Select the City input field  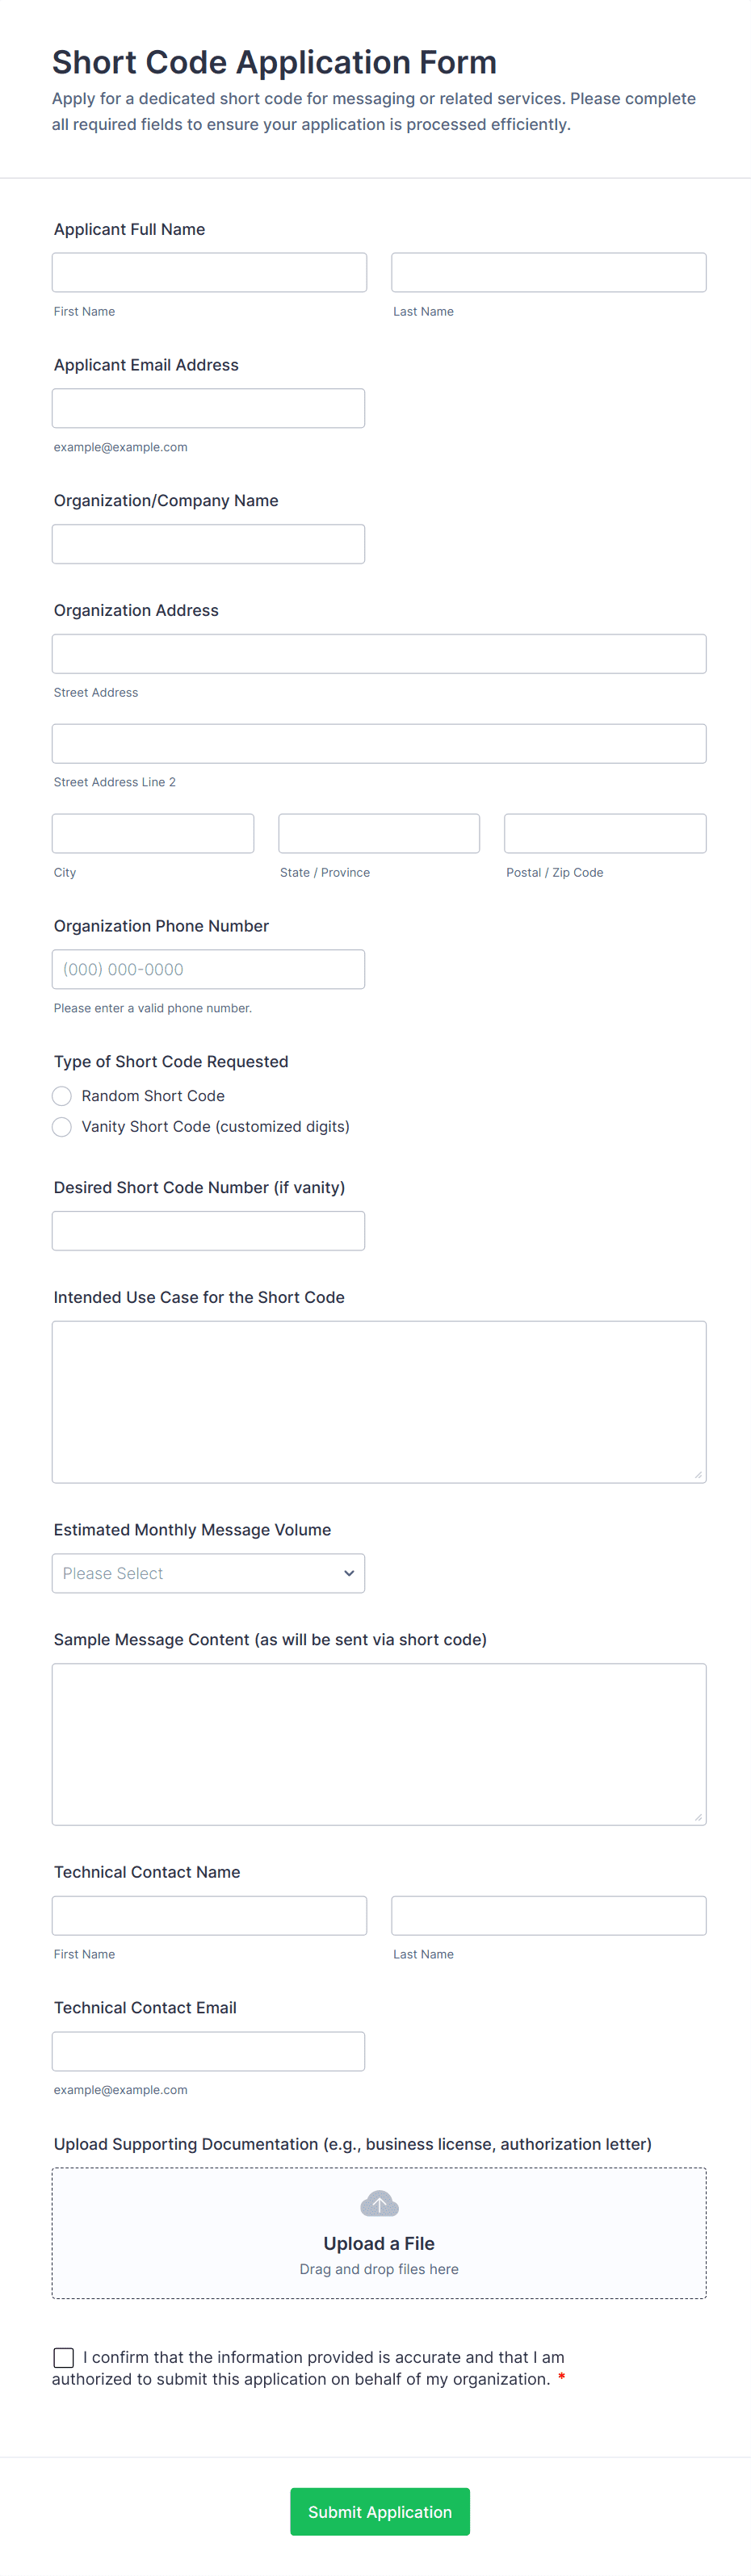[153, 833]
